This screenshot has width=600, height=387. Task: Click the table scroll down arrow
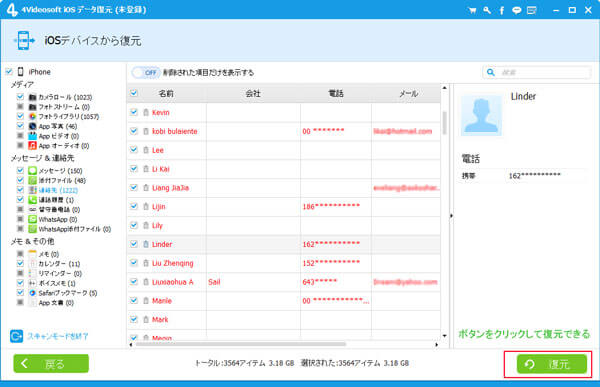coord(444,336)
